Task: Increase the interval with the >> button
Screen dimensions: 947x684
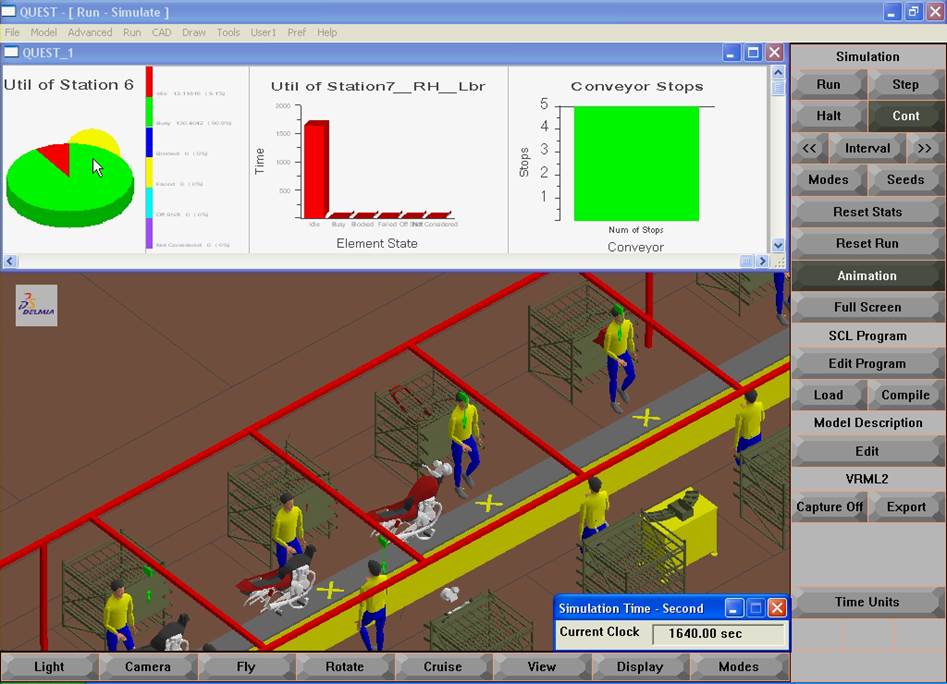Action: click(925, 148)
